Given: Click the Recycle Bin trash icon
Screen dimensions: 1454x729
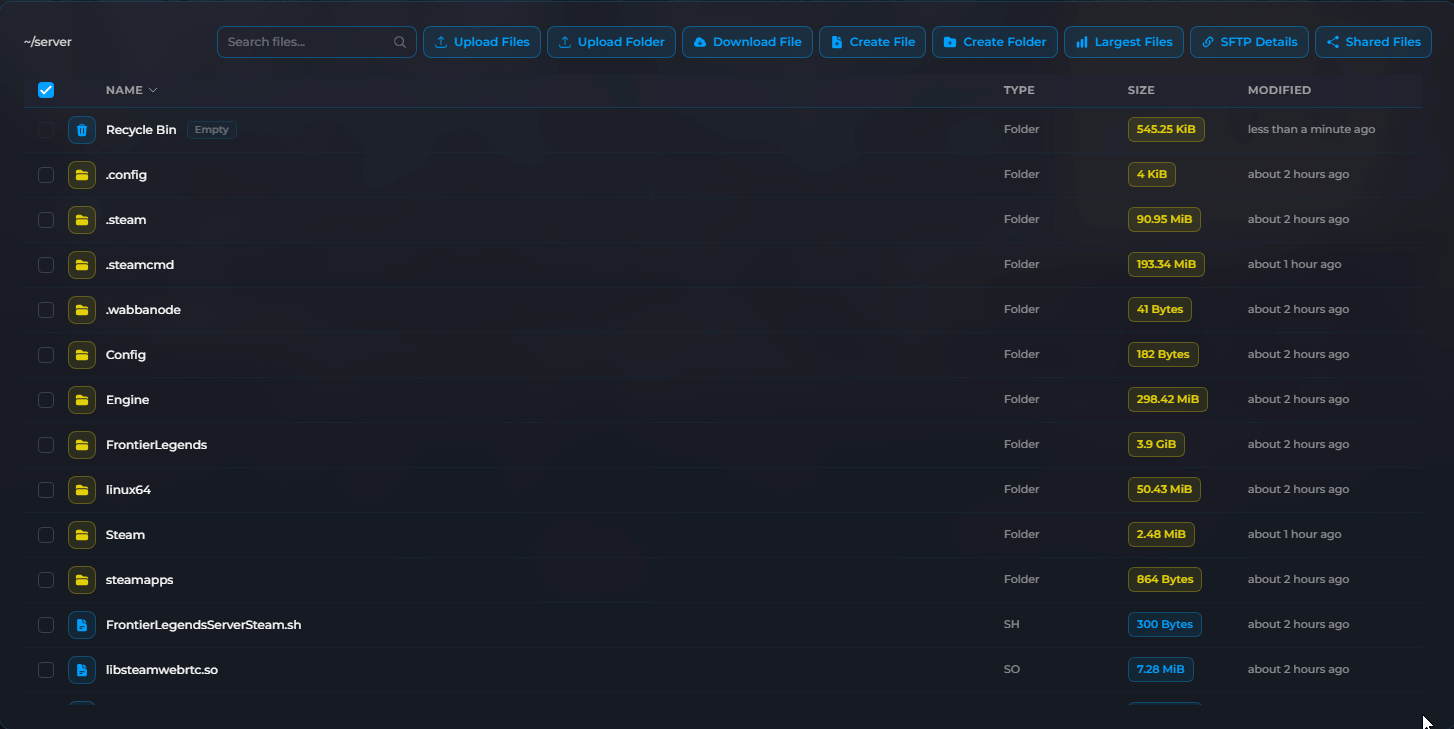Looking at the screenshot, I should [82, 130].
